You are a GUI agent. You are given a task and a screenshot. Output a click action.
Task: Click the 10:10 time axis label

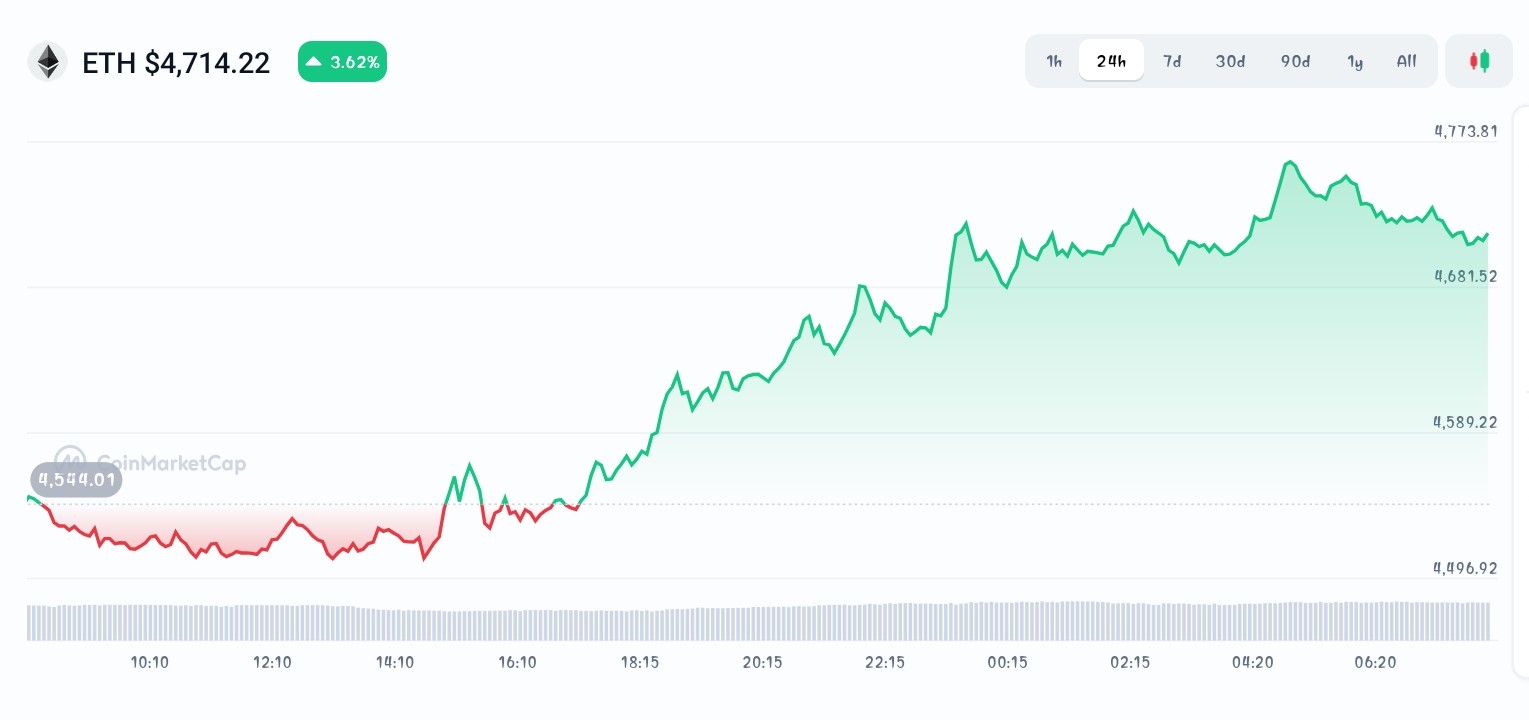click(149, 662)
